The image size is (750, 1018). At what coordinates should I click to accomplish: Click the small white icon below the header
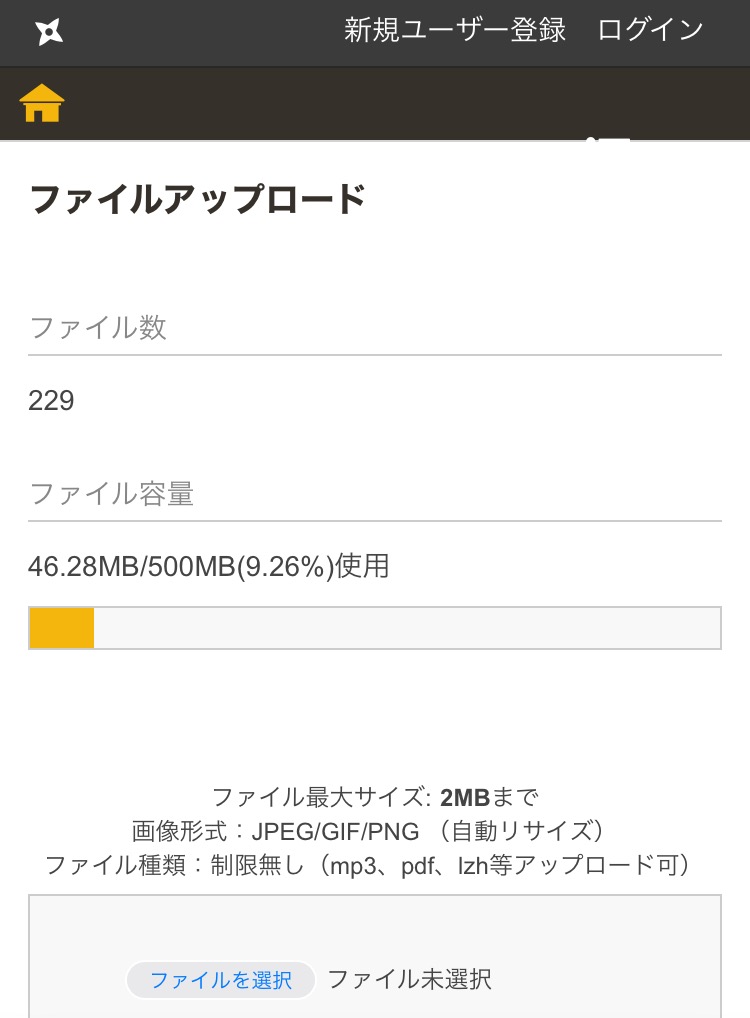pyautogui.click(x=609, y=140)
